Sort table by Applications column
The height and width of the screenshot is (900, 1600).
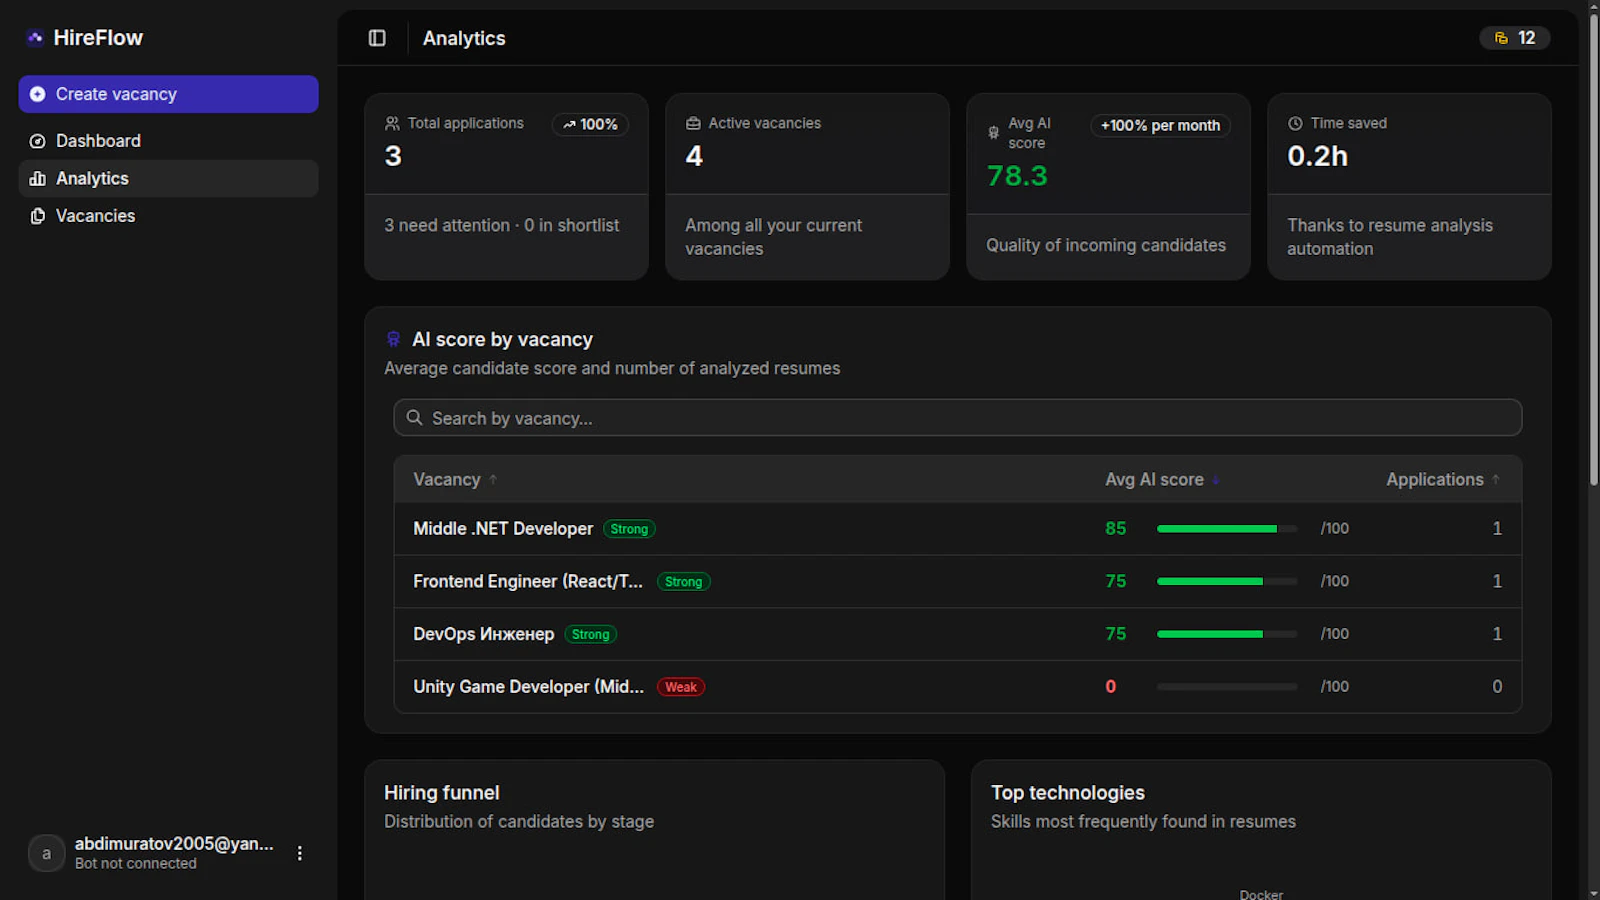[1443, 480]
